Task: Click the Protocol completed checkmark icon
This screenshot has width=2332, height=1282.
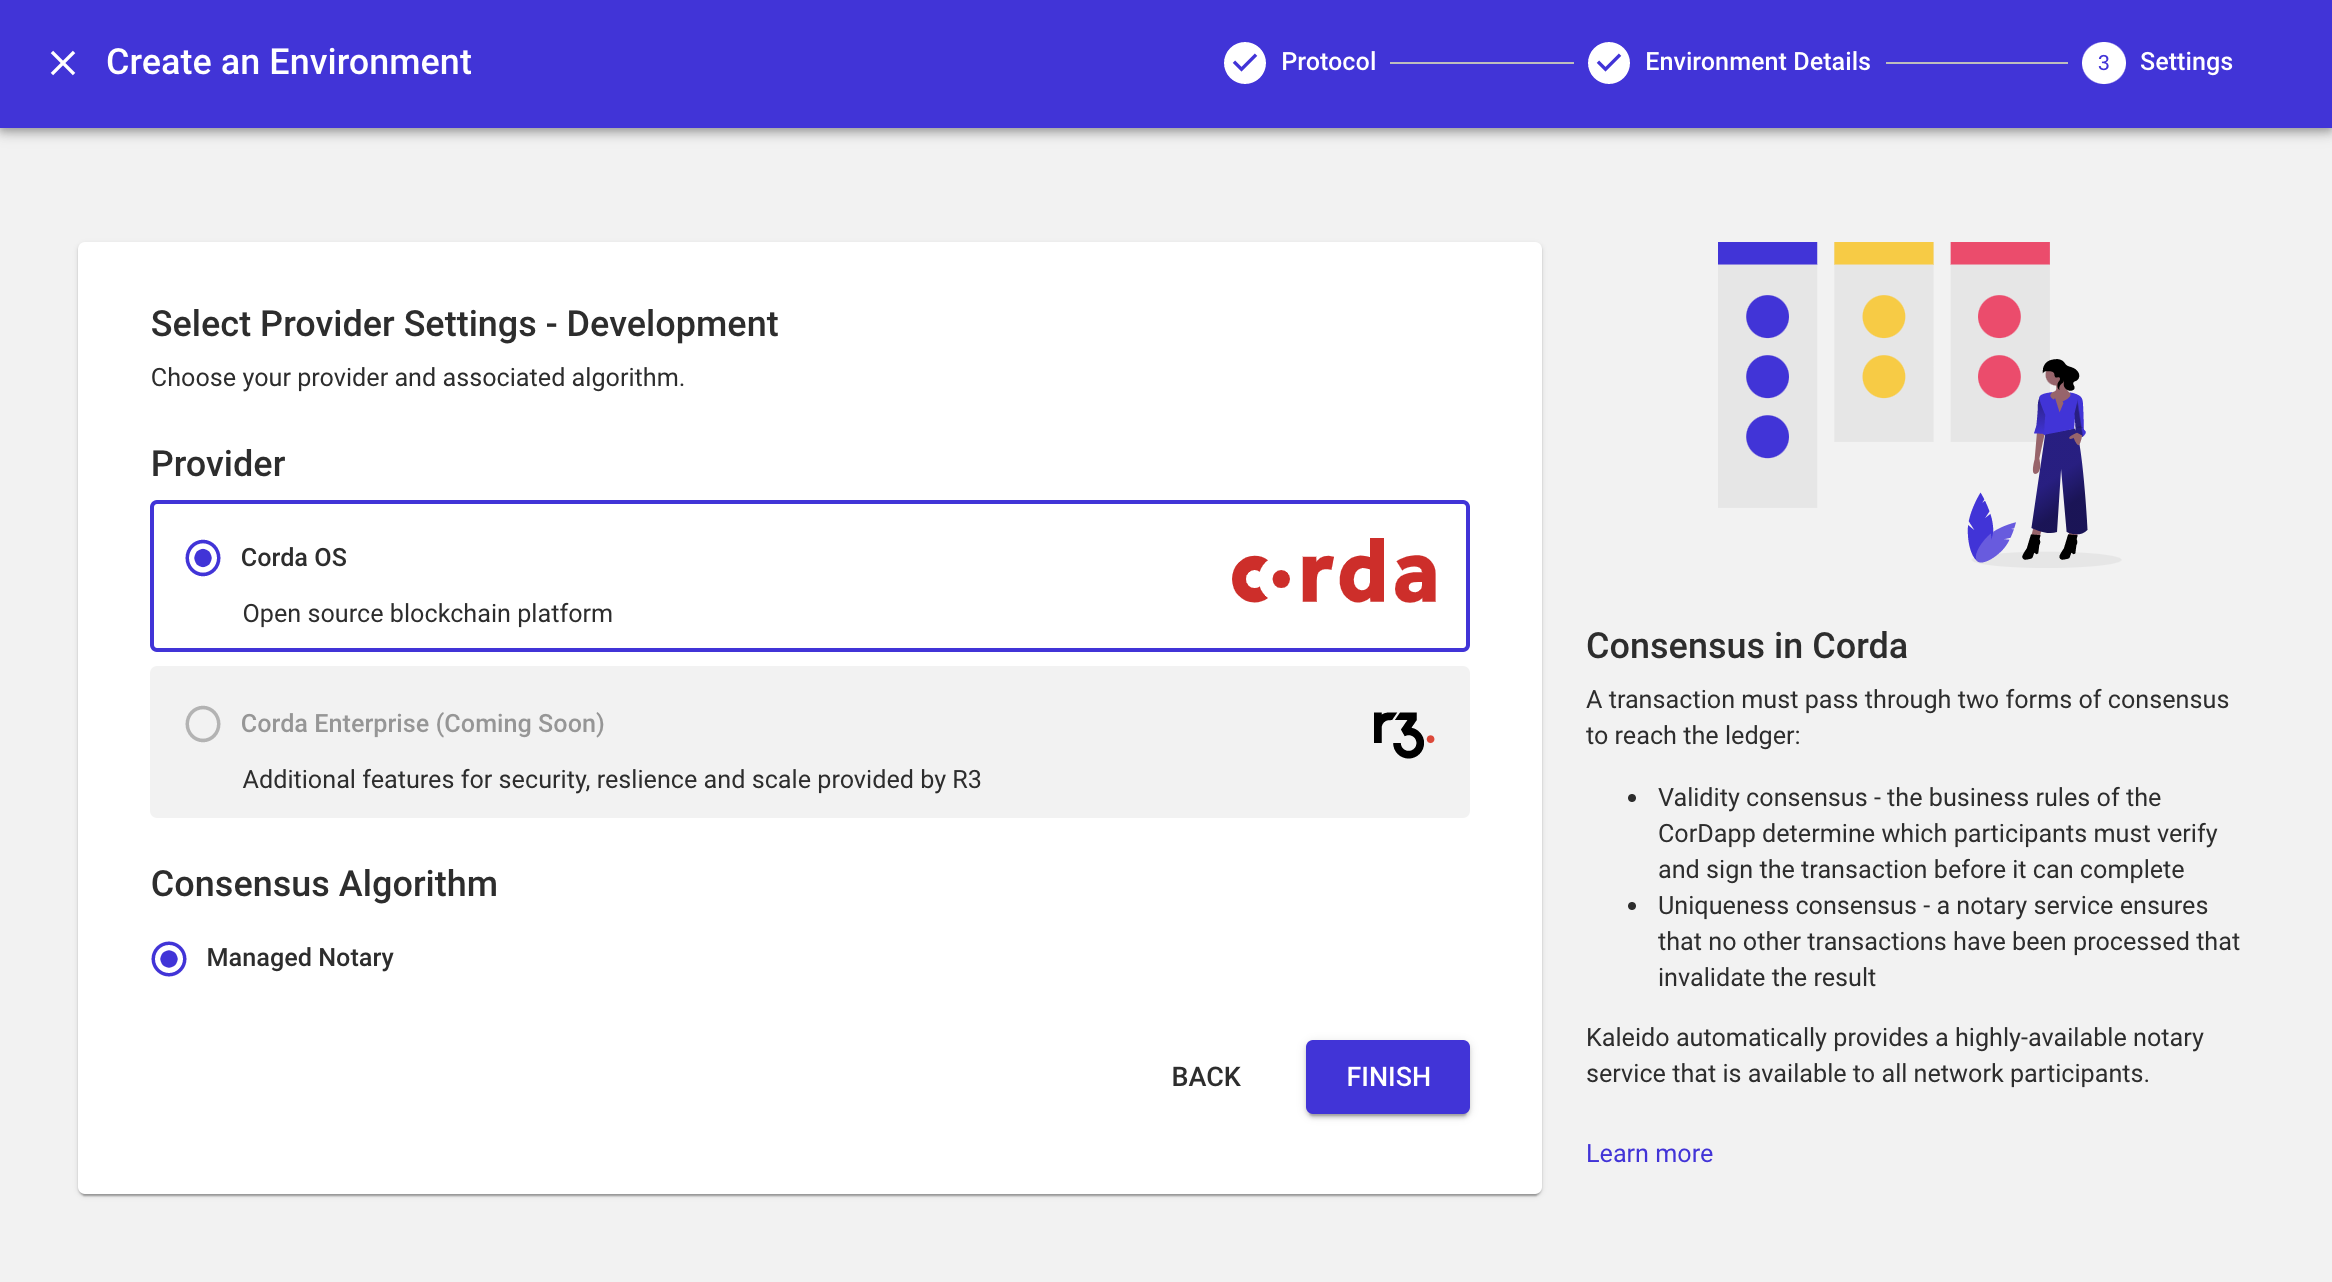Action: click(x=1243, y=63)
